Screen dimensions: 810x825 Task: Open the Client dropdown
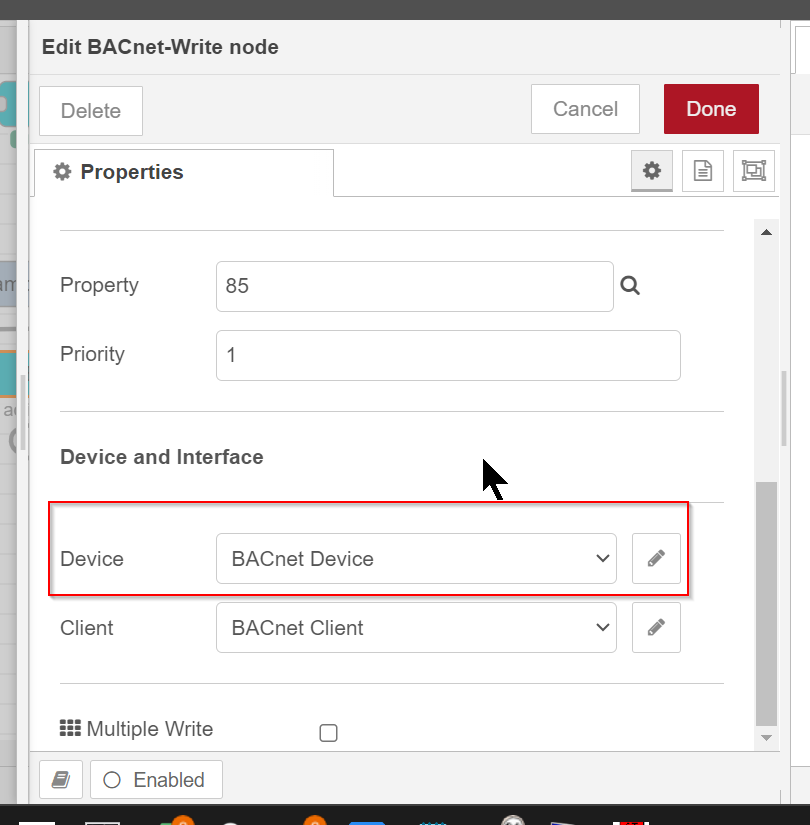[416, 627]
